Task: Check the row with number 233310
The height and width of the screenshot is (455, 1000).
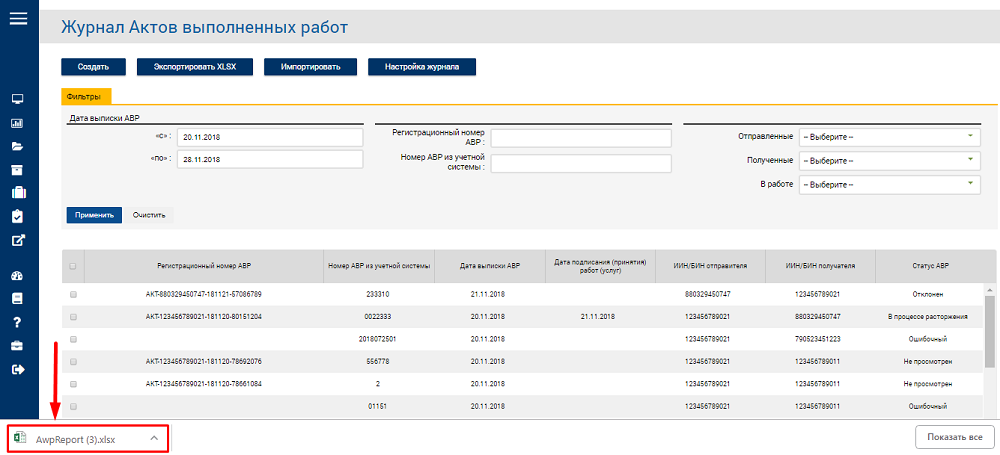Action: pos(73,294)
